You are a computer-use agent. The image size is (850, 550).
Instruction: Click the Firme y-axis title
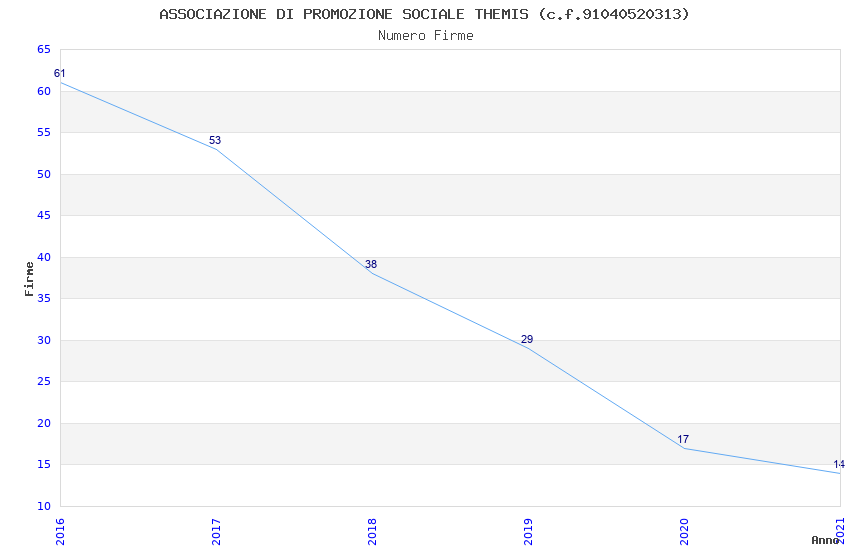click(29, 279)
